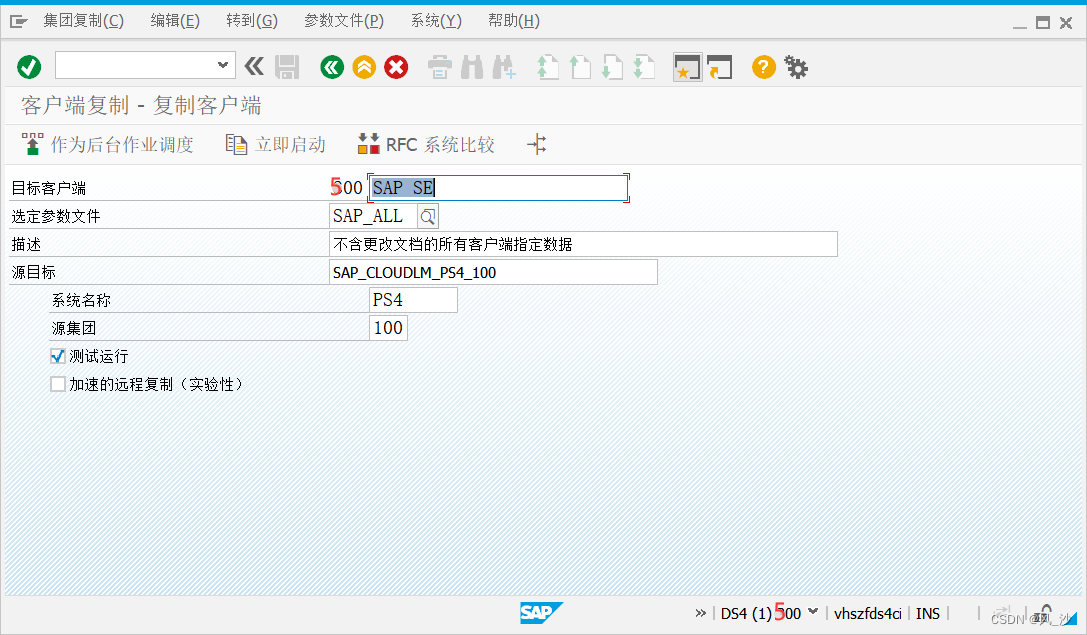Click the Next Page icon
Viewport: 1087px width, 635px height.
click(612, 67)
